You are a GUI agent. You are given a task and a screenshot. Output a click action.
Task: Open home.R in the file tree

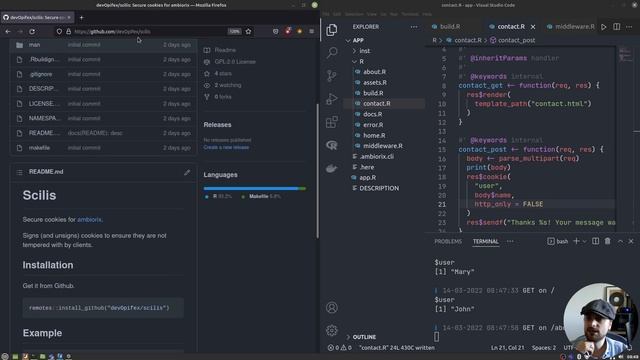pos(374,136)
